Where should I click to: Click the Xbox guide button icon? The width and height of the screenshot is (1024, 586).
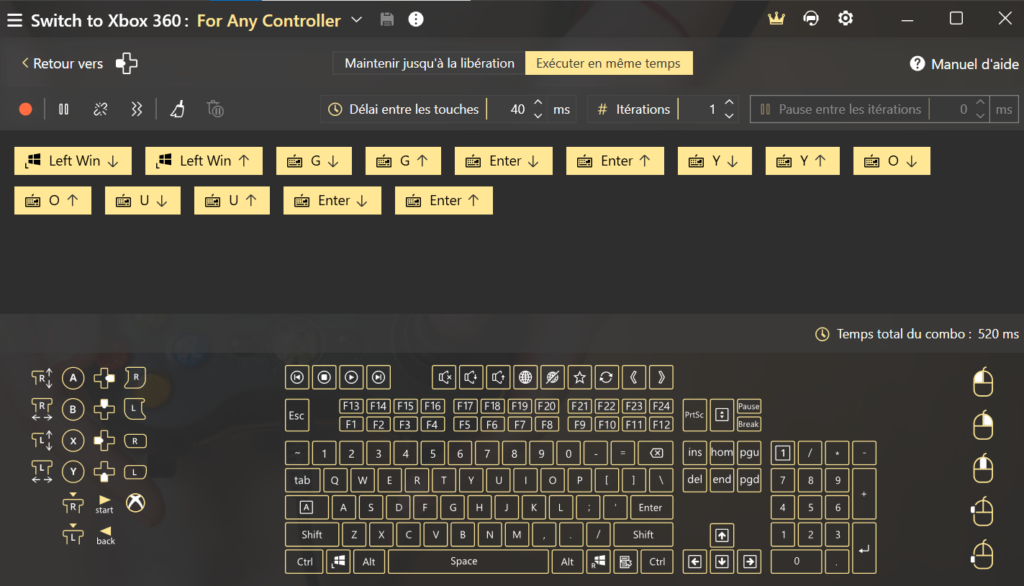[135, 503]
